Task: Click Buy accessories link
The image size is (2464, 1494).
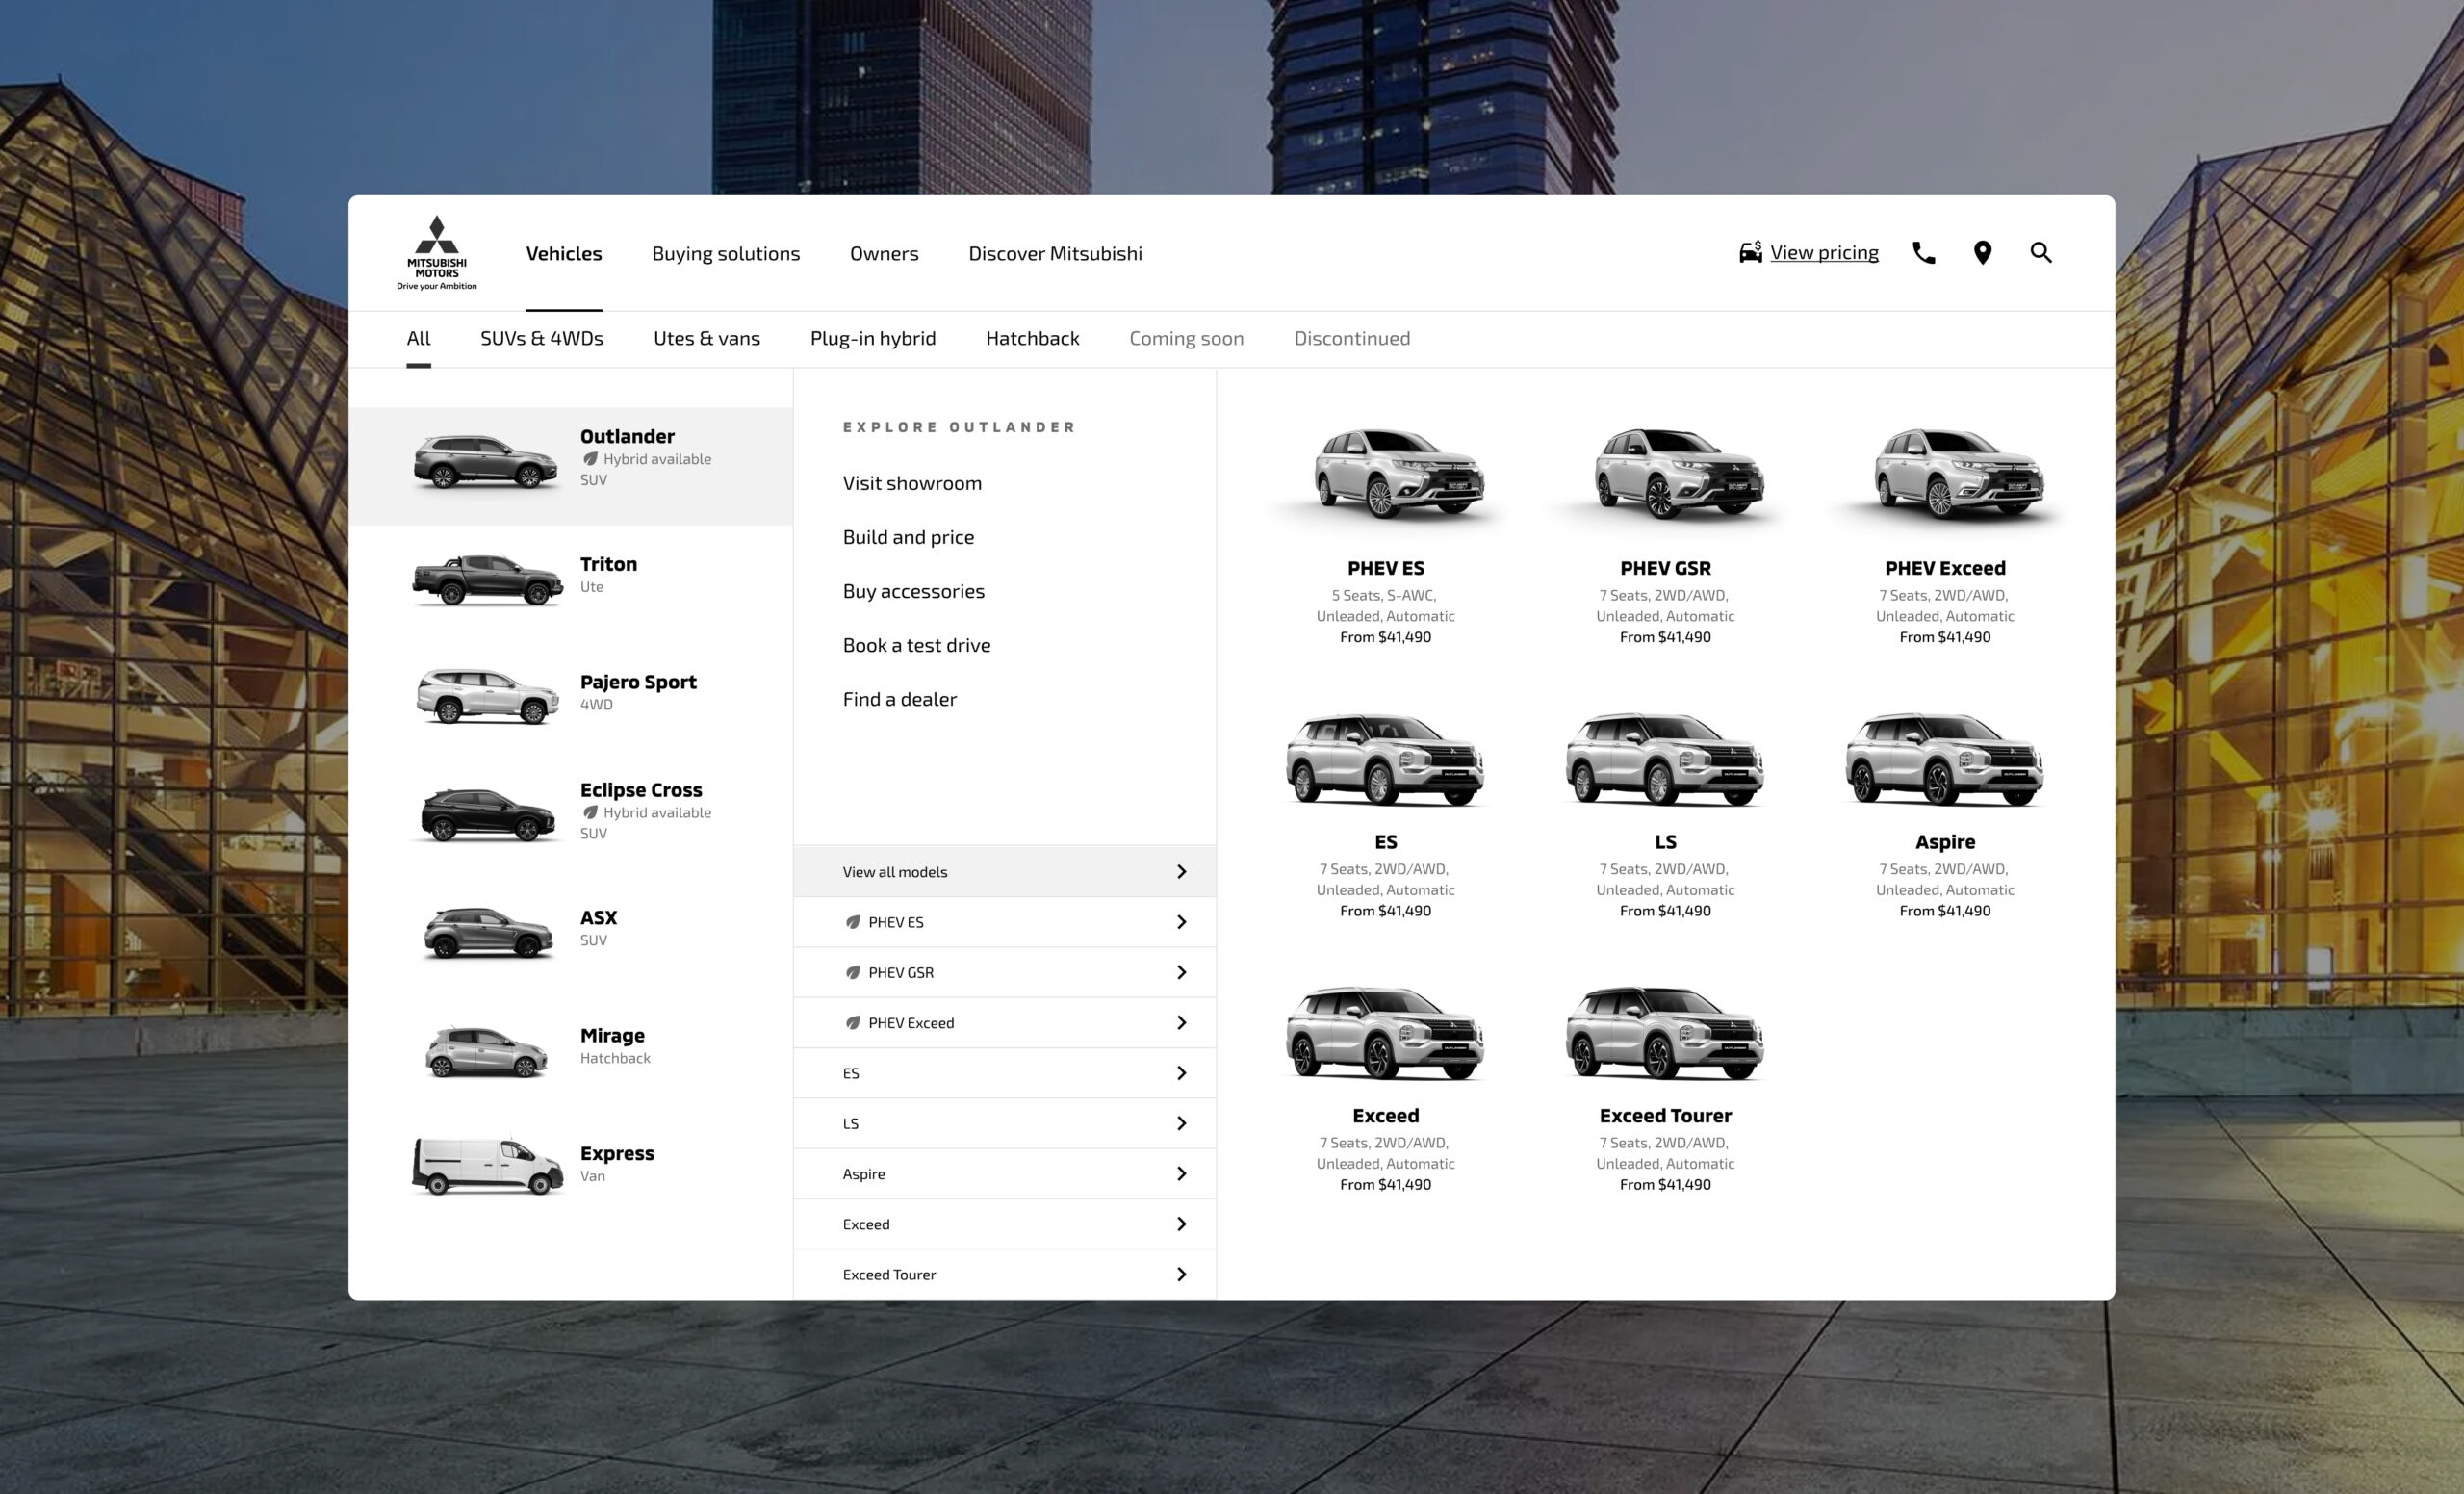Action: 913,591
